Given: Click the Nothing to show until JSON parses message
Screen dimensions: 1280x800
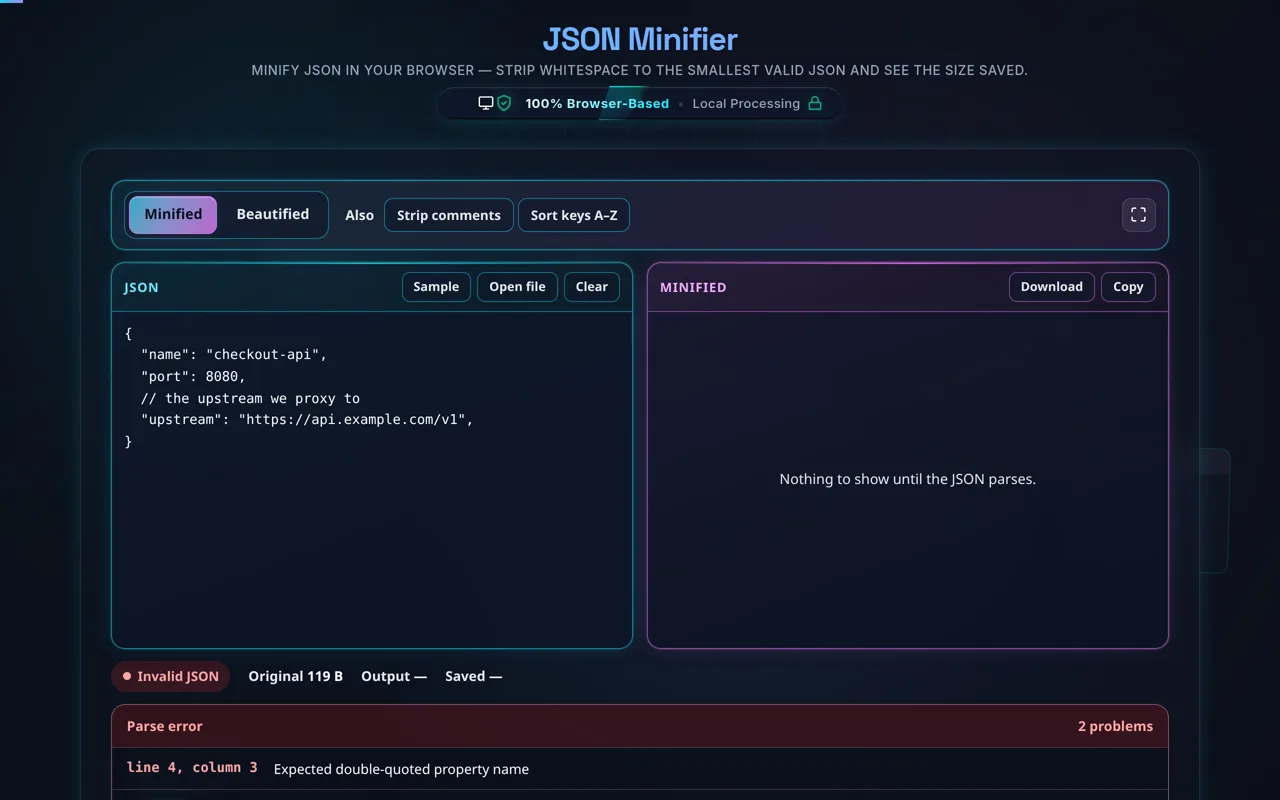Looking at the screenshot, I should [x=908, y=479].
